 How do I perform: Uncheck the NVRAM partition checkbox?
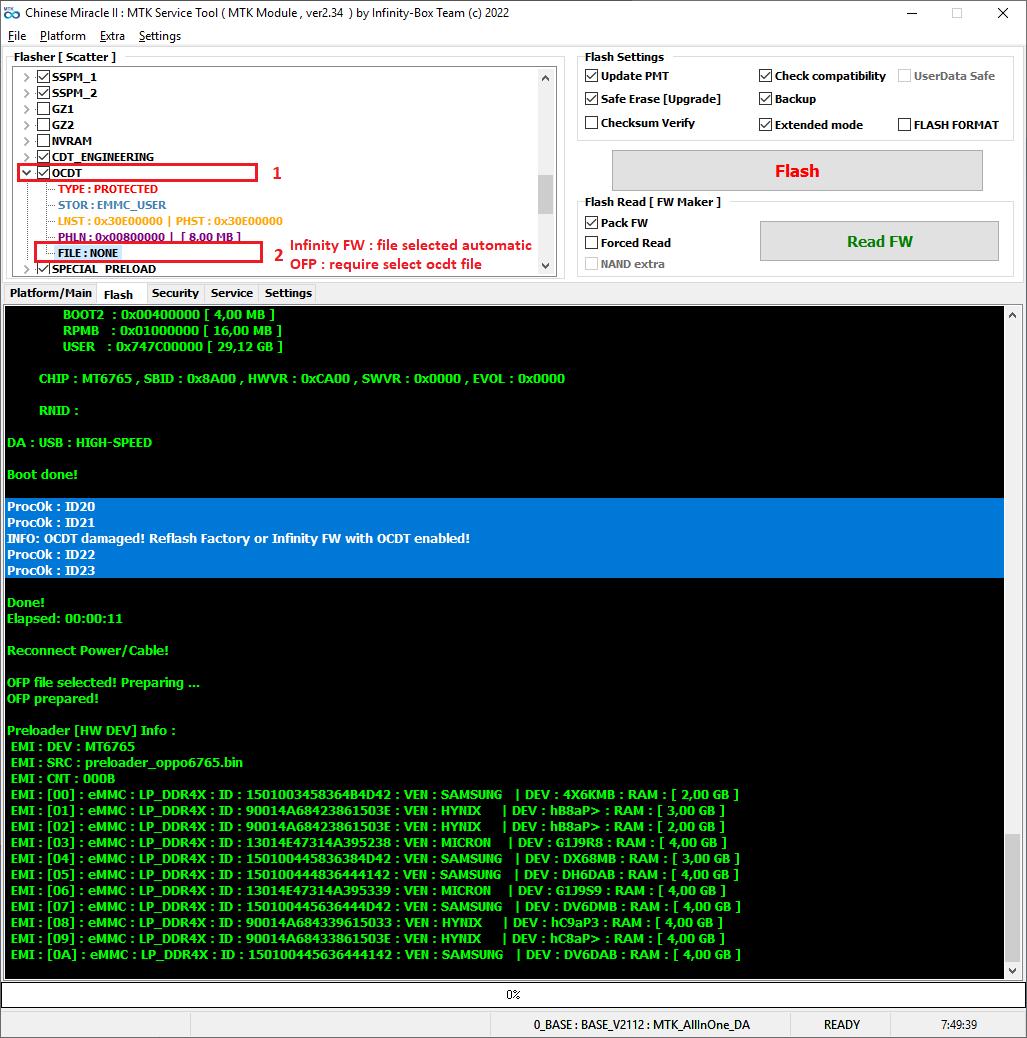(43, 141)
